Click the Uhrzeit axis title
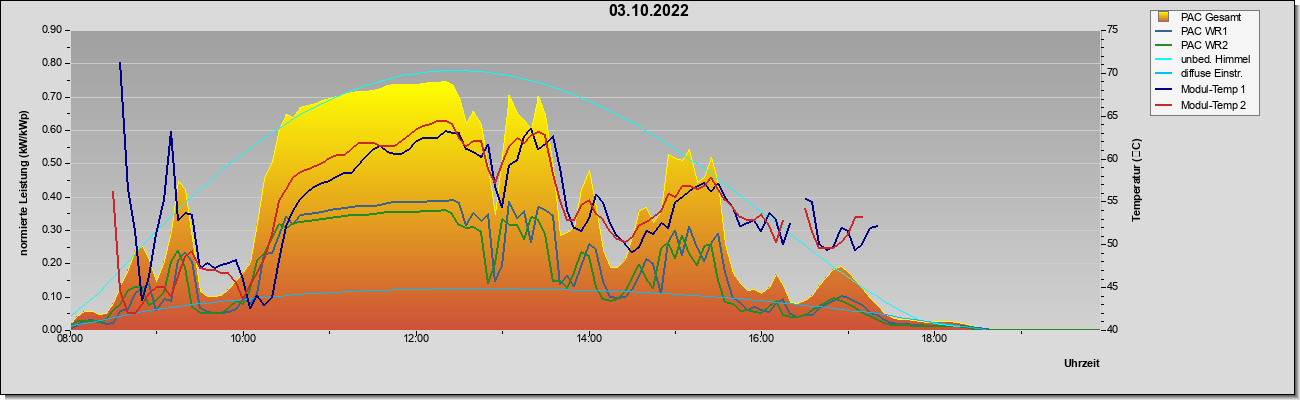1300x400 pixels. (1081, 364)
